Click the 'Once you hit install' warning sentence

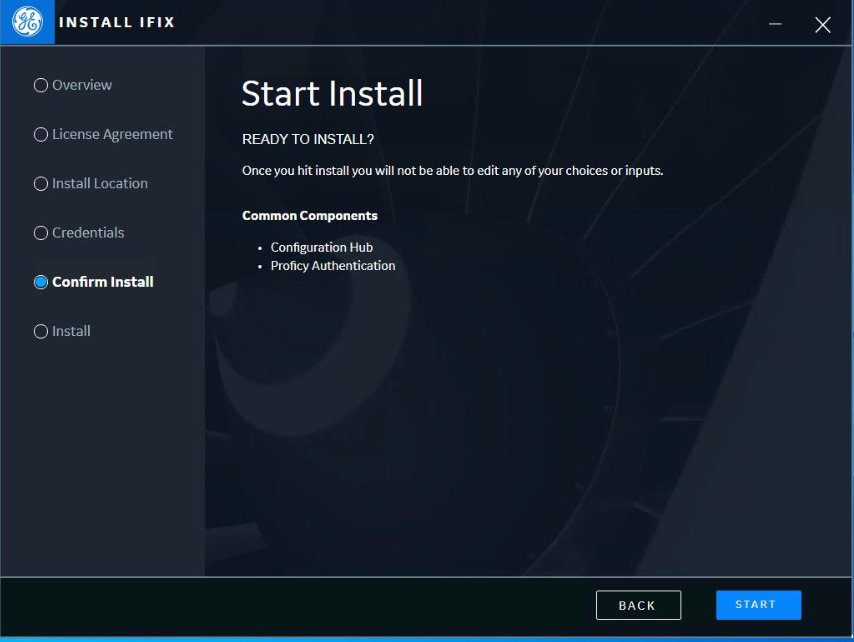(453, 170)
